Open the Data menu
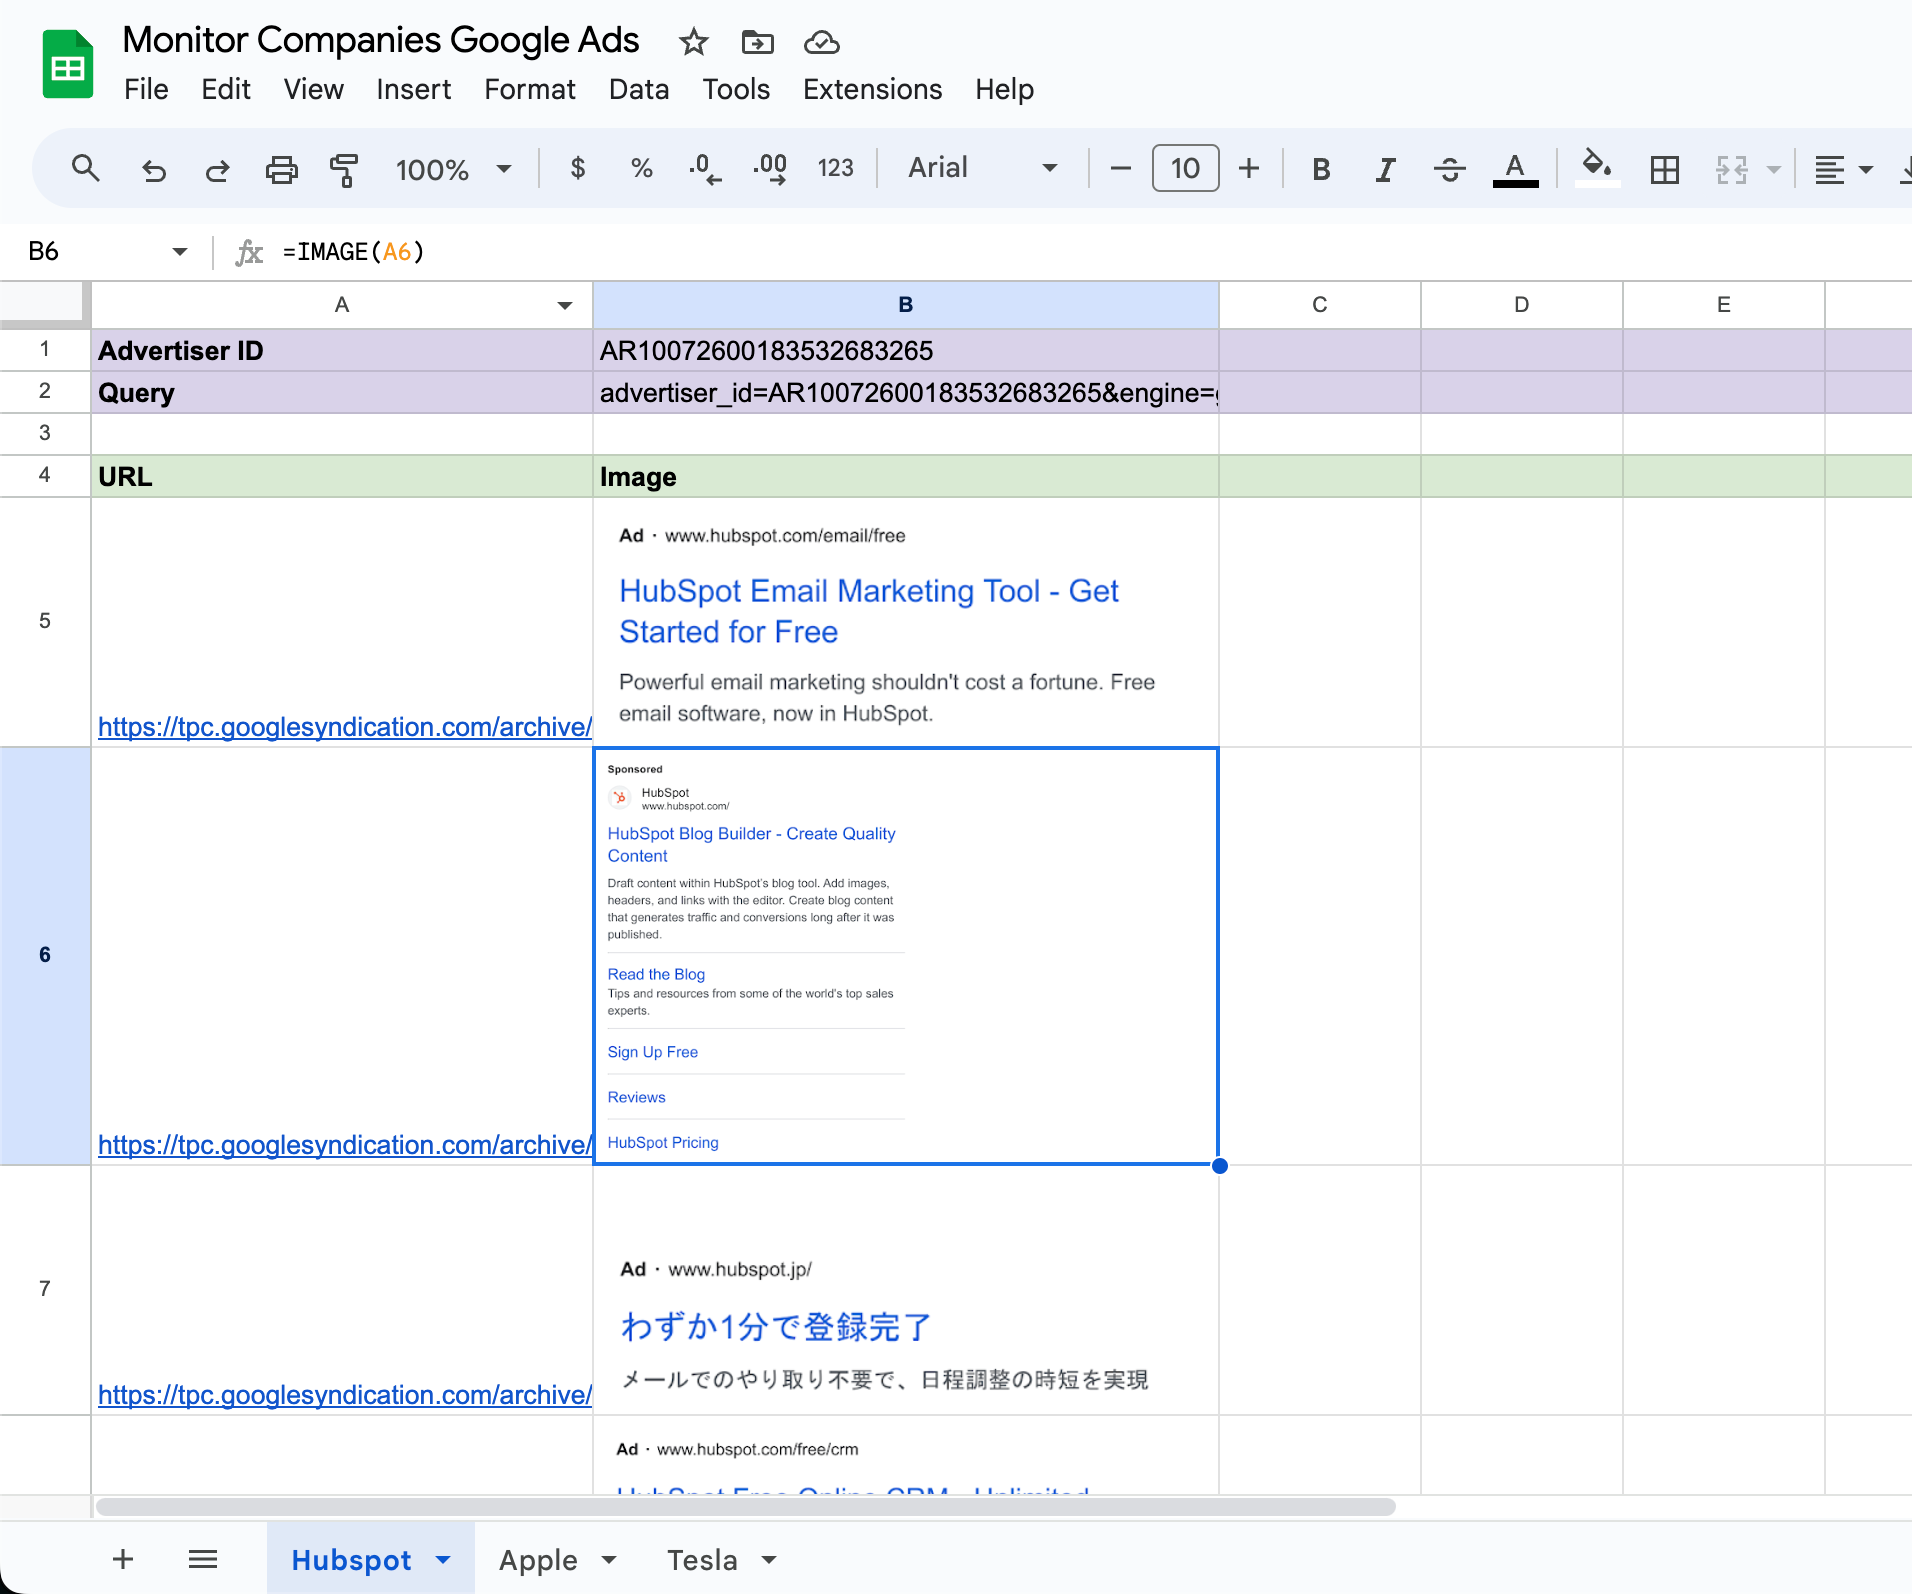Image resolution: width=1912 pixels, height=1594 pixels. [639, 89]
